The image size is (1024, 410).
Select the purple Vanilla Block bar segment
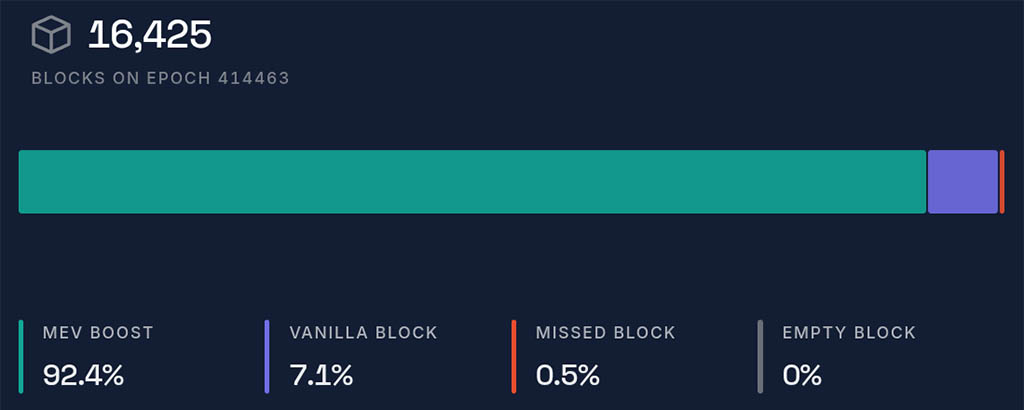click(963, 182)
